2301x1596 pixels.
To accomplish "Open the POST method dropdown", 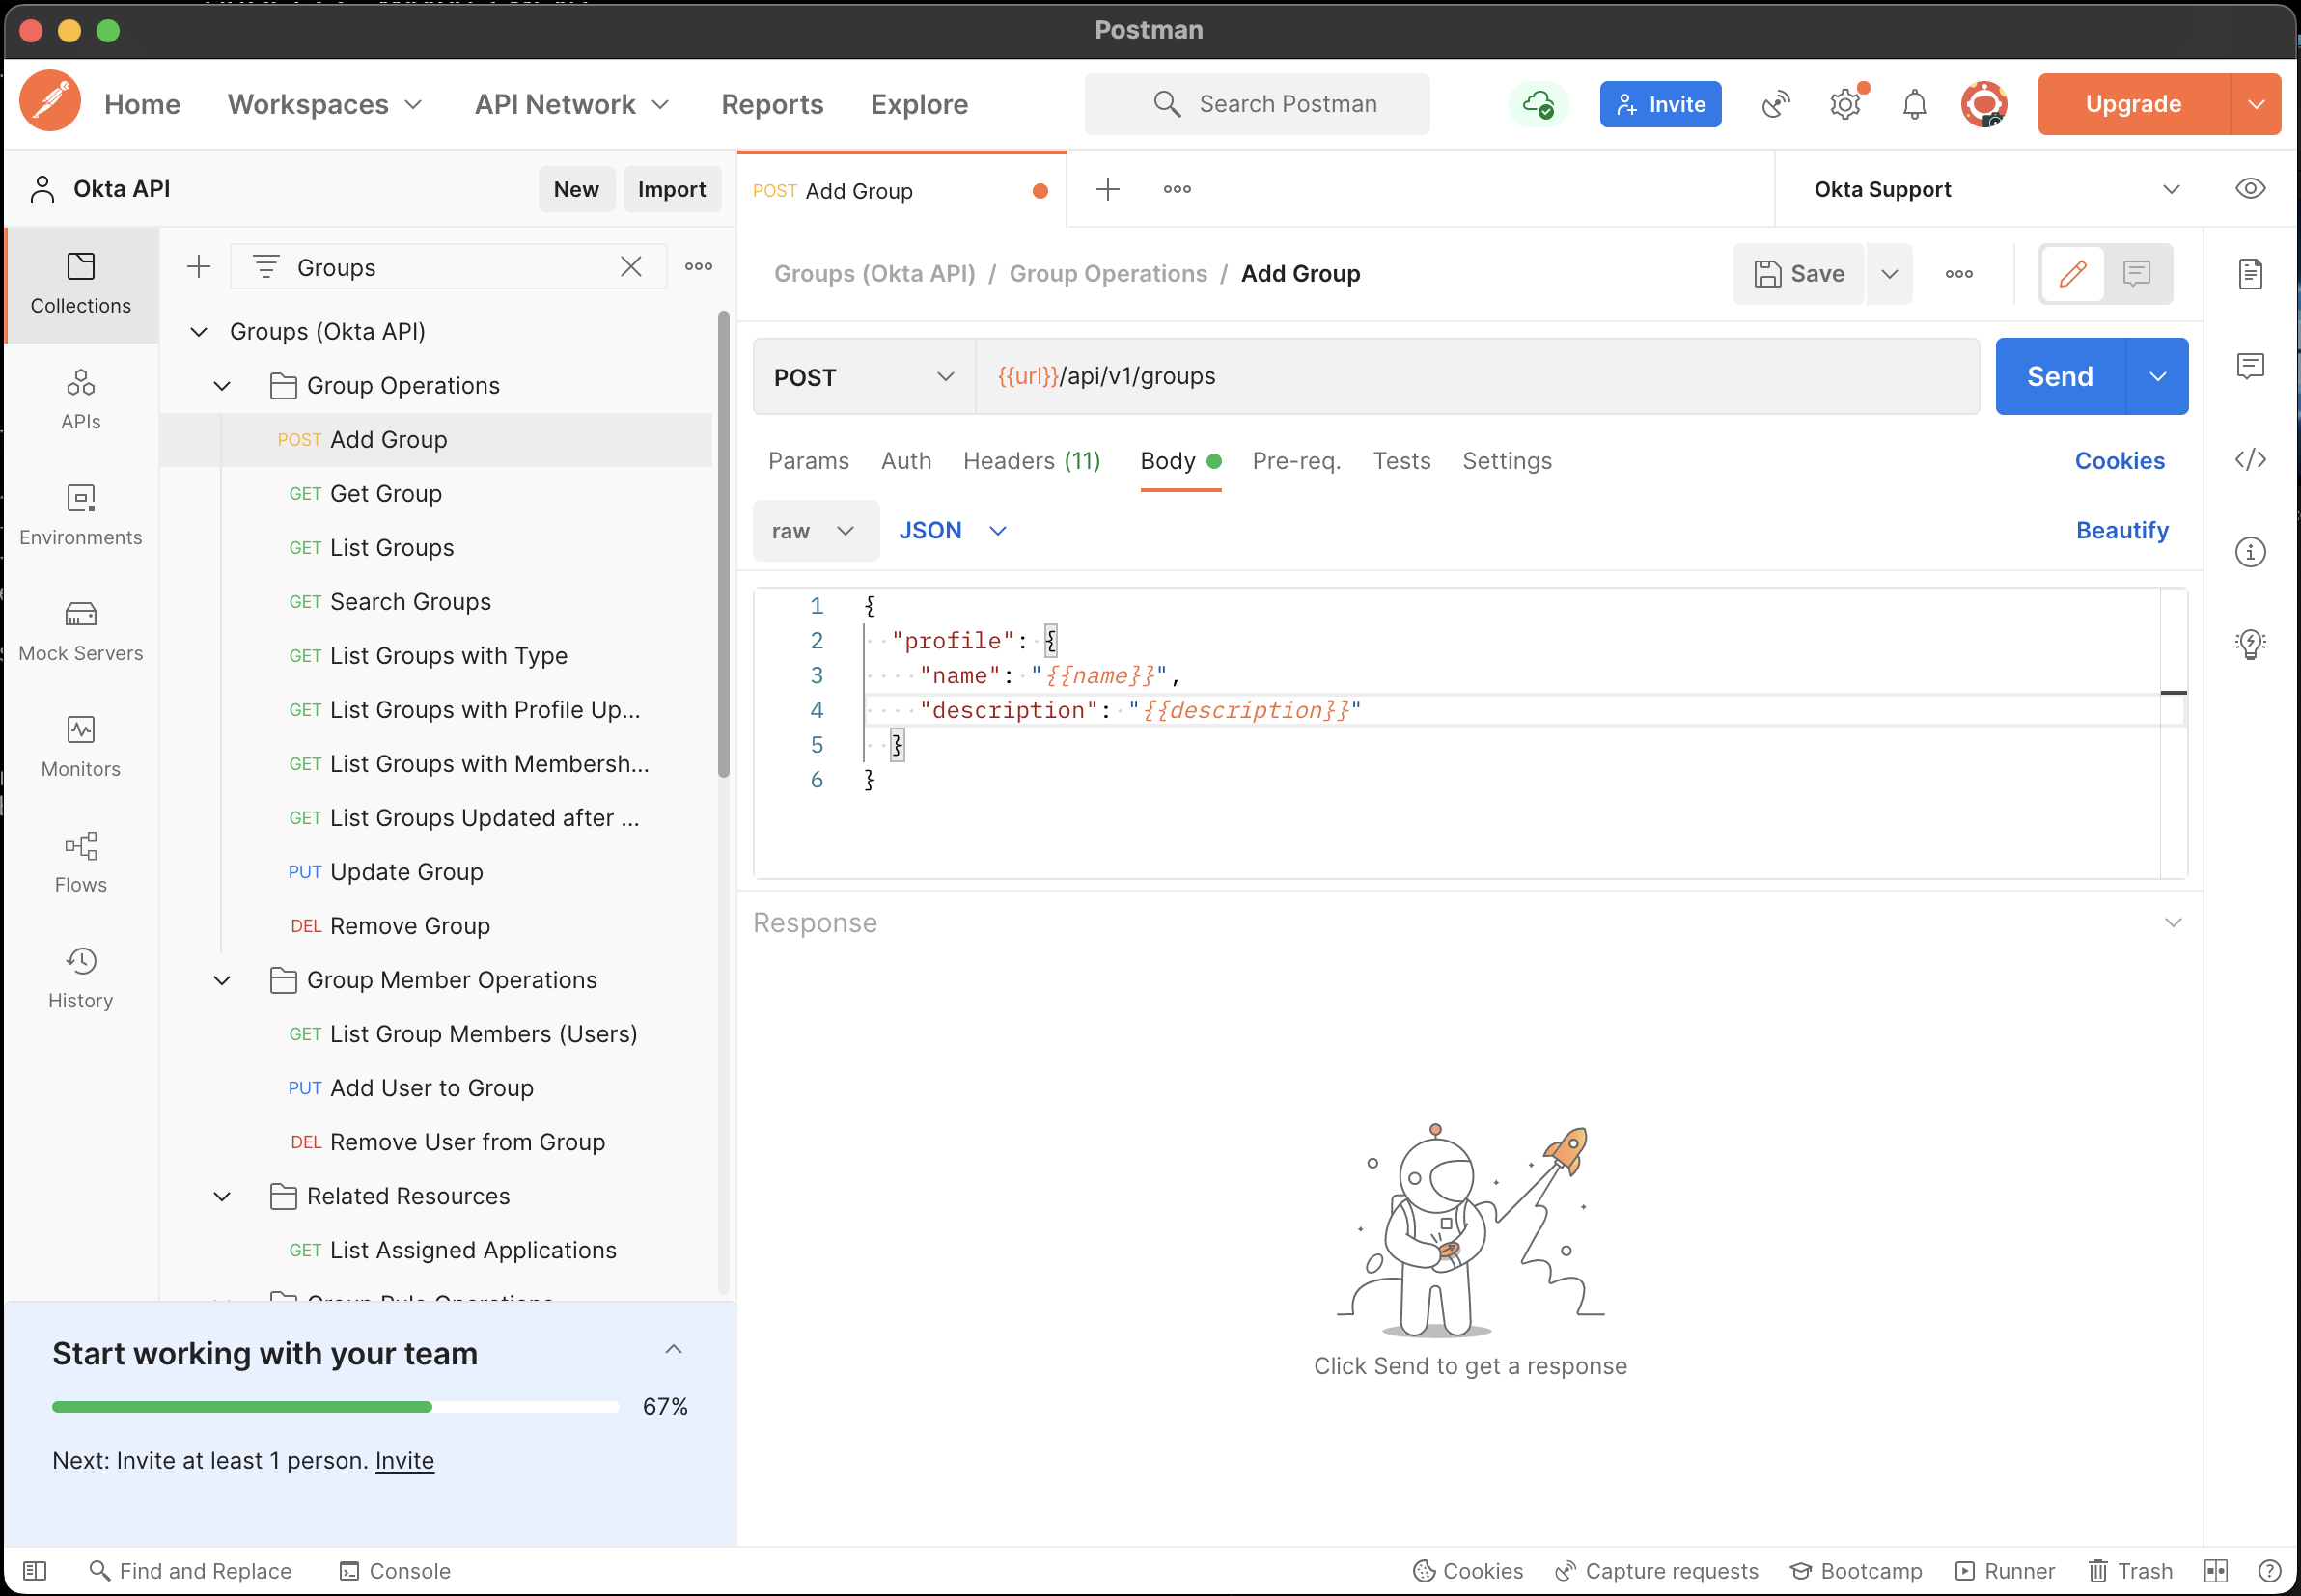I will click(863, 377).
